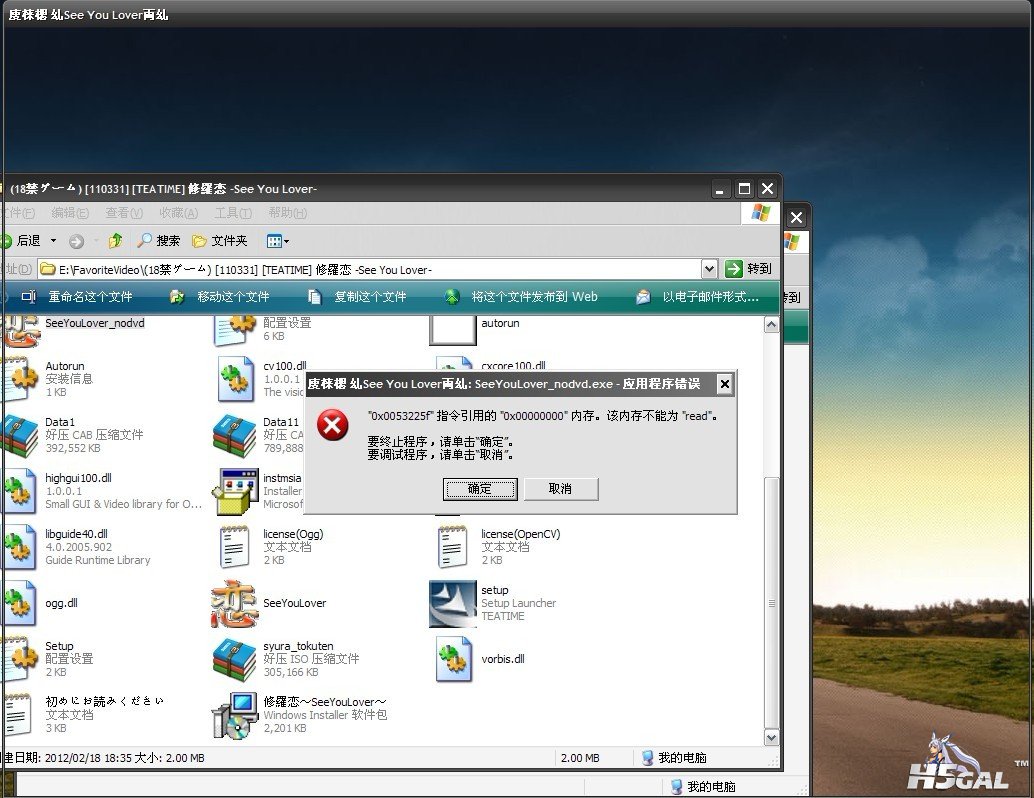Click the 转到 go button

(750, 269)
